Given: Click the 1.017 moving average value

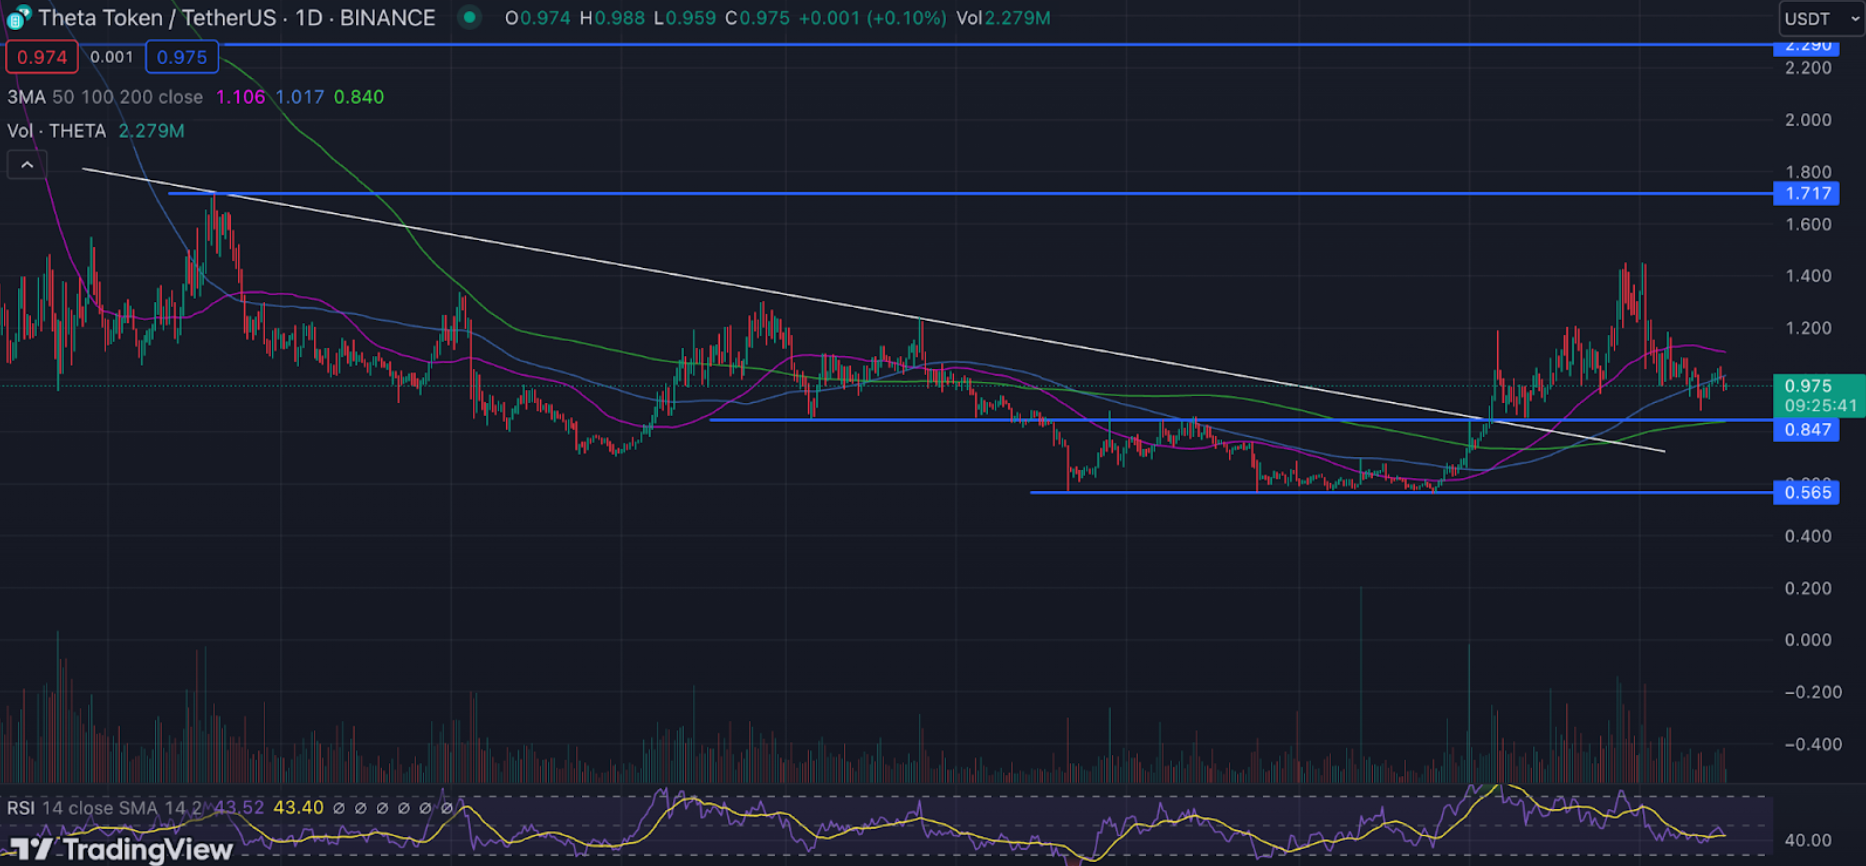Looking at the screenshot, I should (299, 97).
